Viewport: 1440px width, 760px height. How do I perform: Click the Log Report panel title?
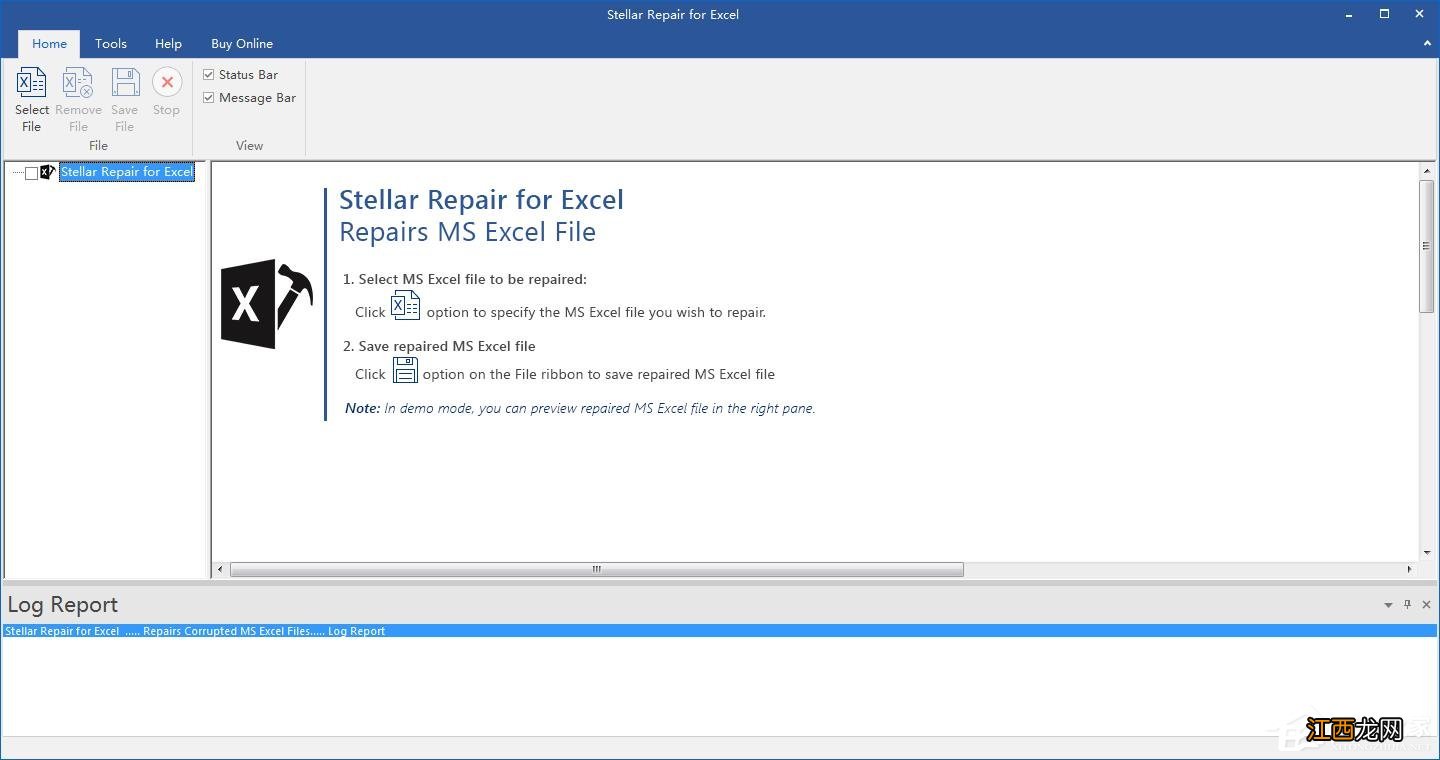[x=63, y=605]
